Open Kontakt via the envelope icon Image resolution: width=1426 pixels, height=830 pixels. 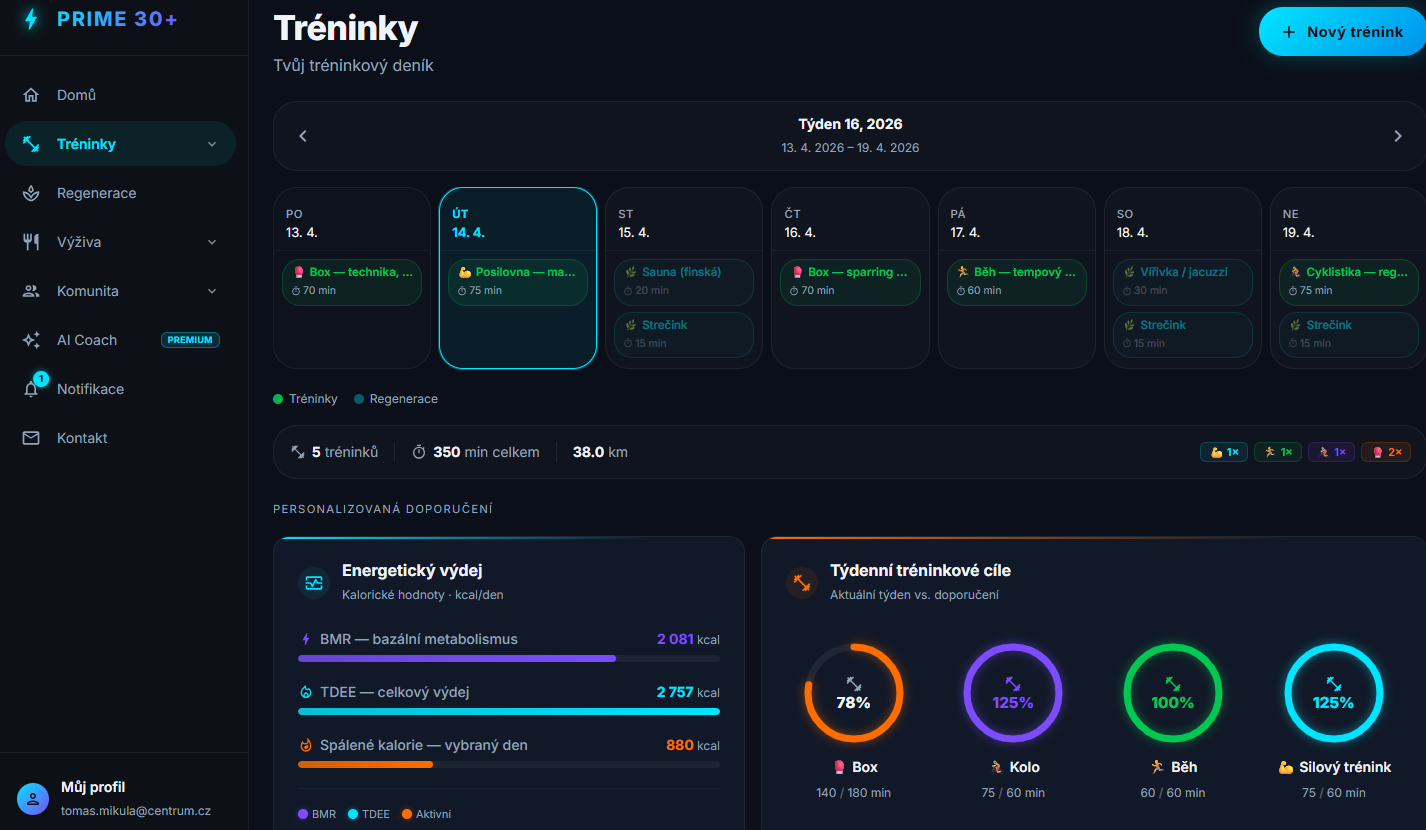point(31,437)
